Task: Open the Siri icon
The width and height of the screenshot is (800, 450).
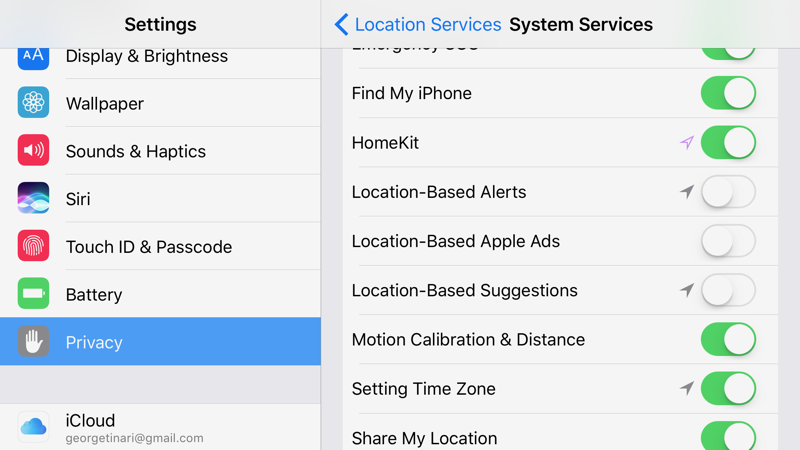Action: (33, 198)
